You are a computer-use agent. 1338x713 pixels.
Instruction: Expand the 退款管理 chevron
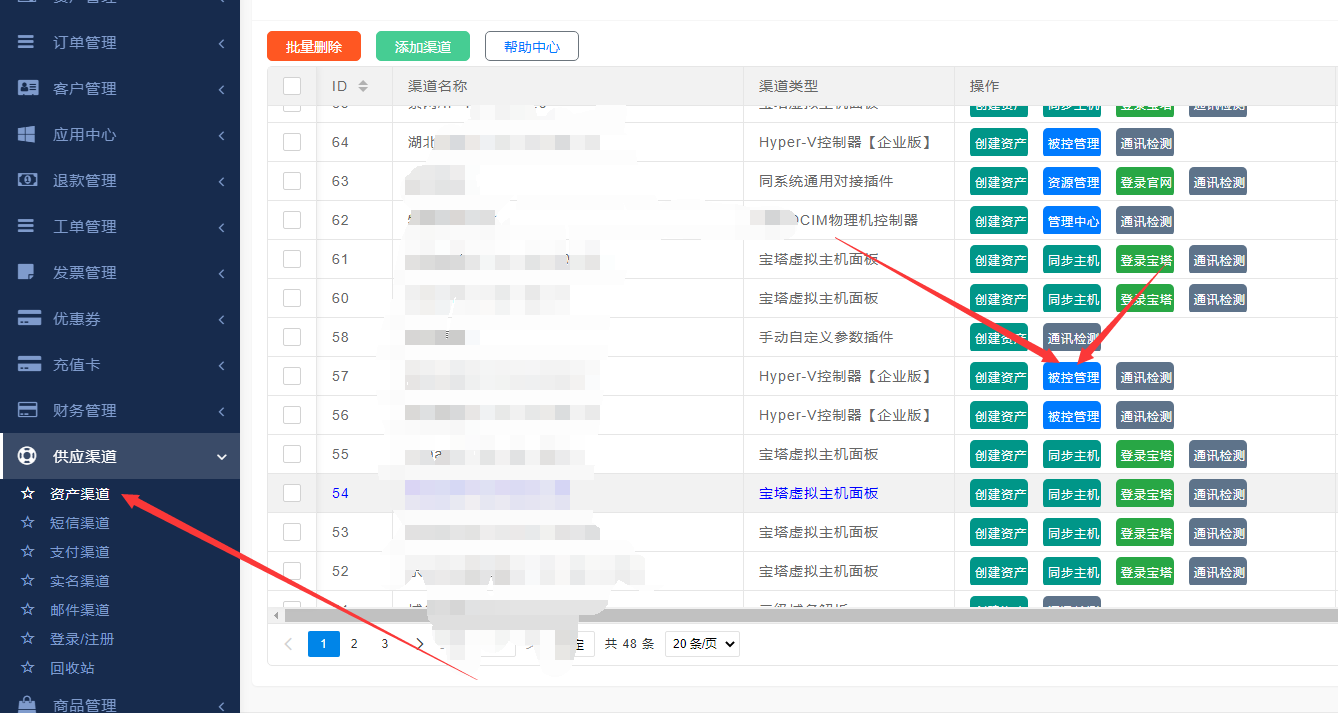click(221, 181)
